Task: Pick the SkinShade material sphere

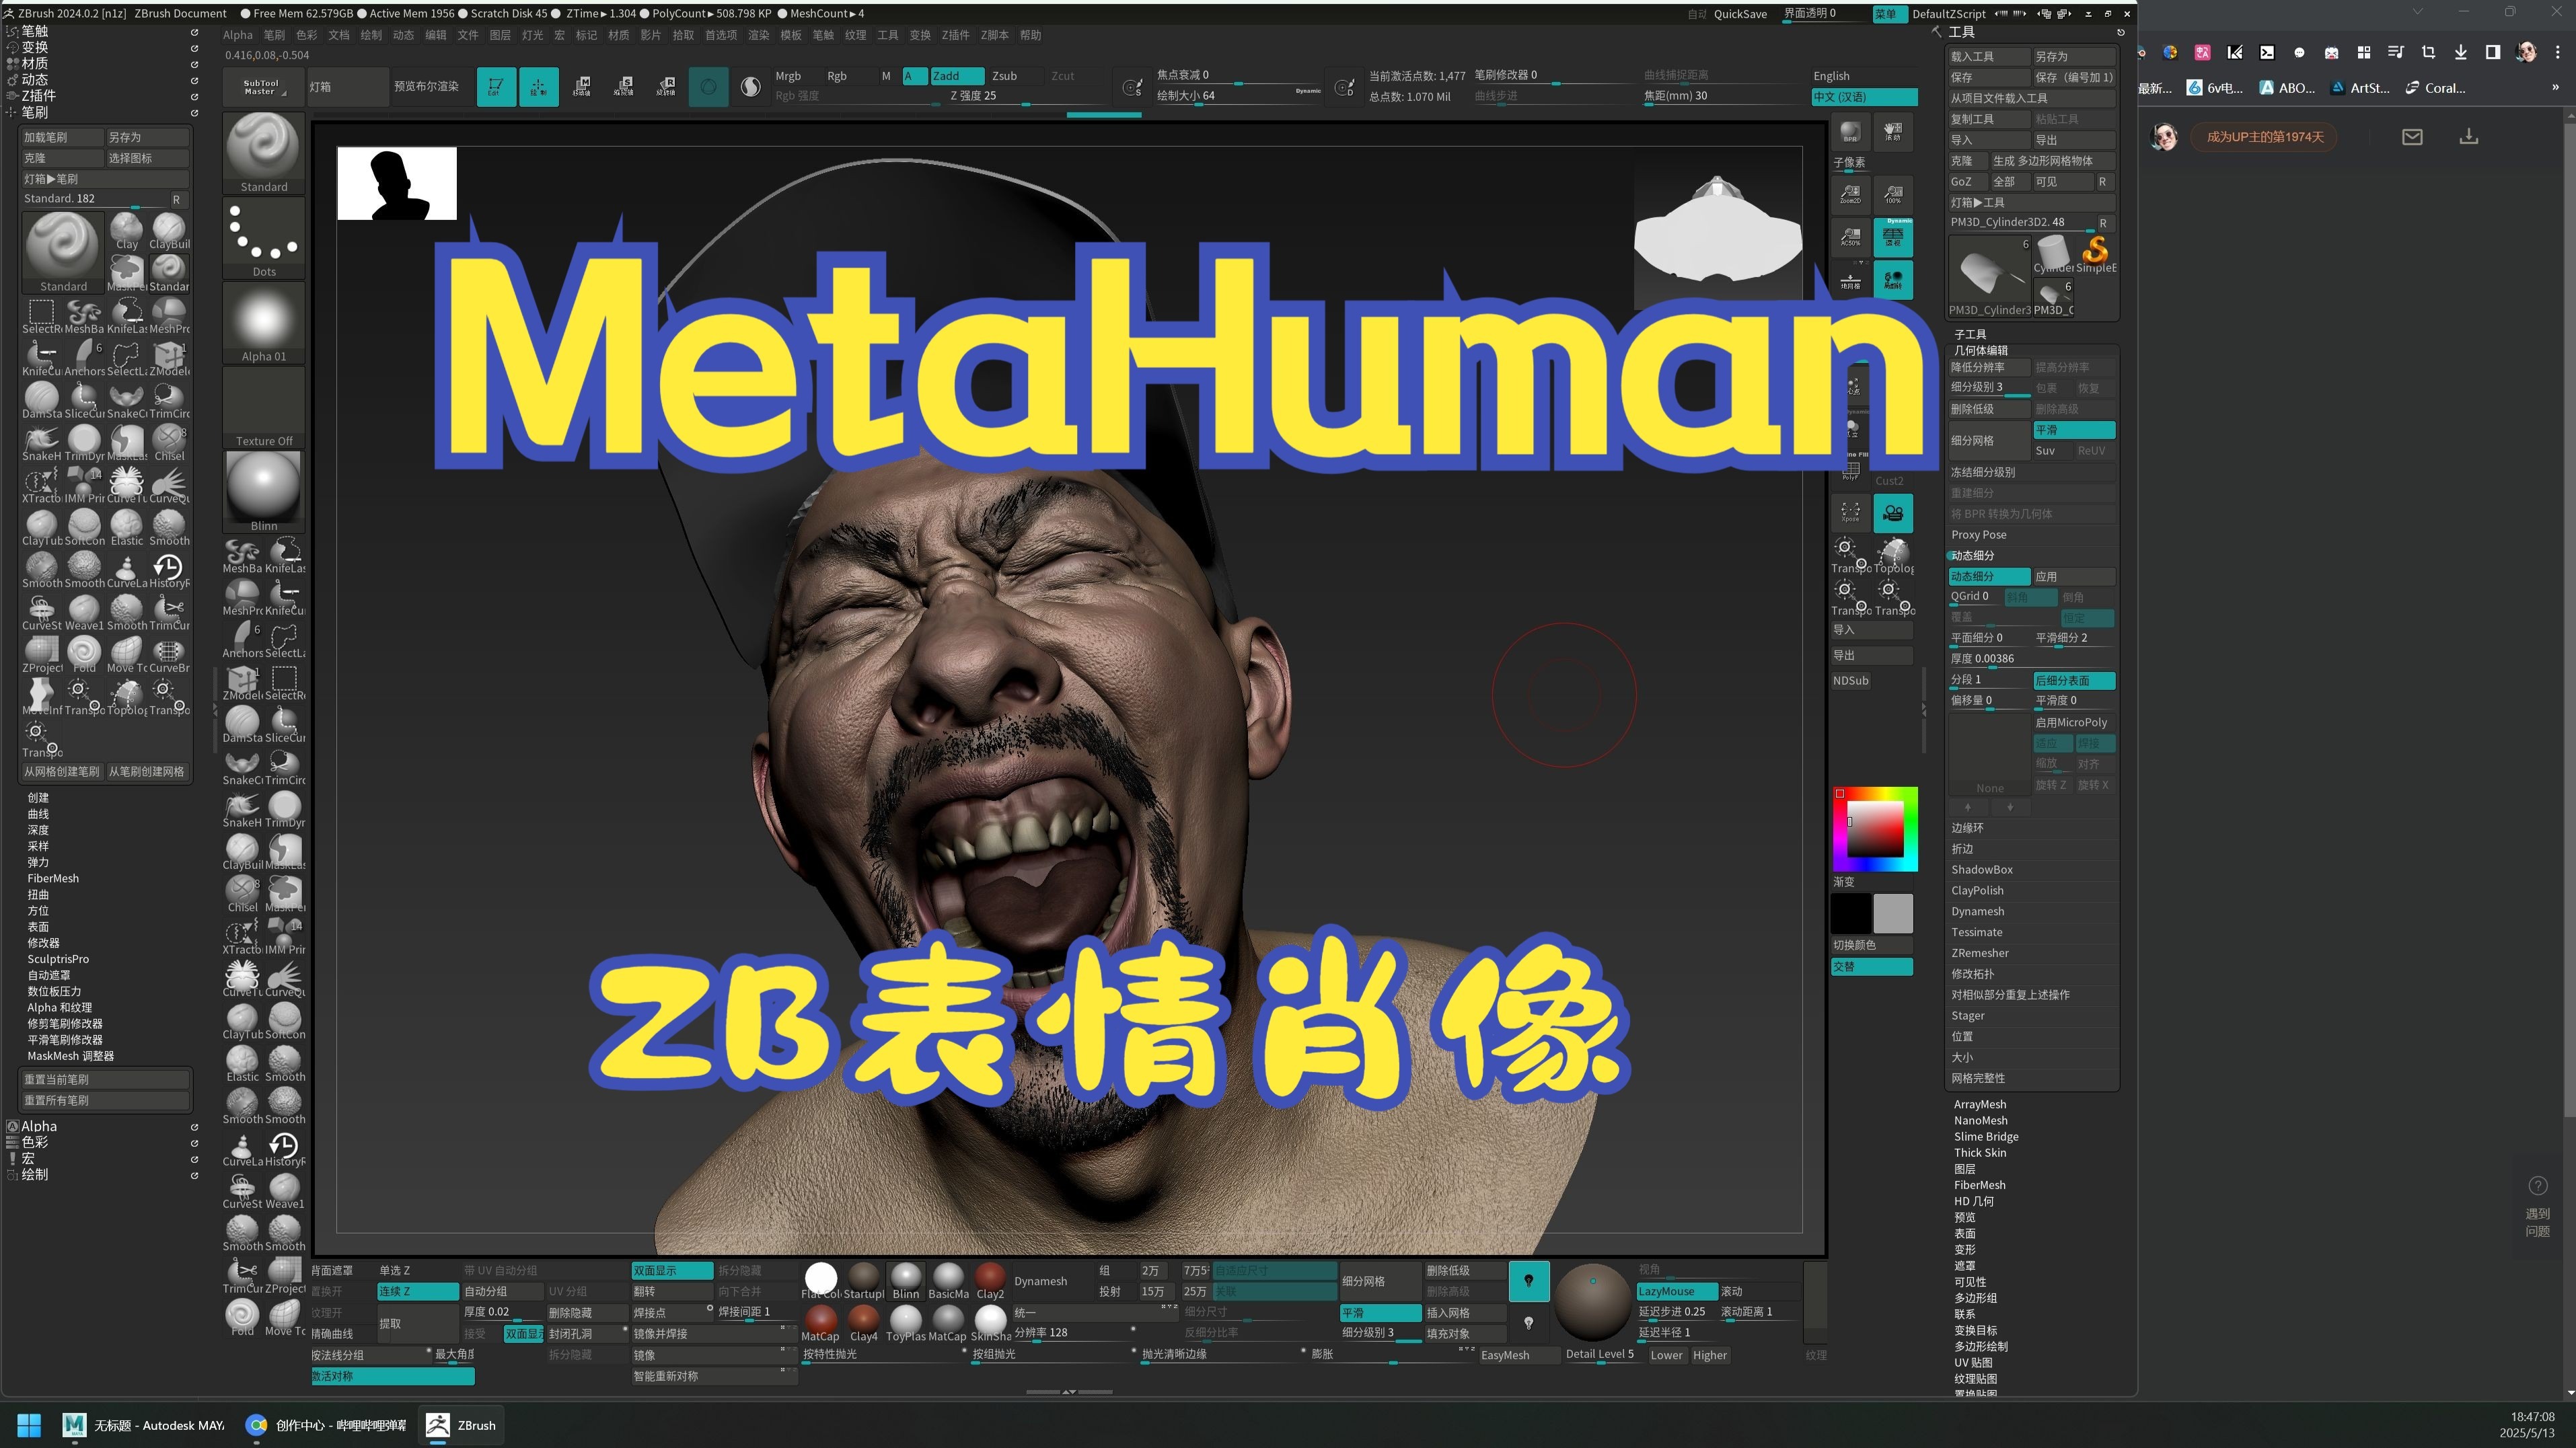Action: pos(990,1322)
